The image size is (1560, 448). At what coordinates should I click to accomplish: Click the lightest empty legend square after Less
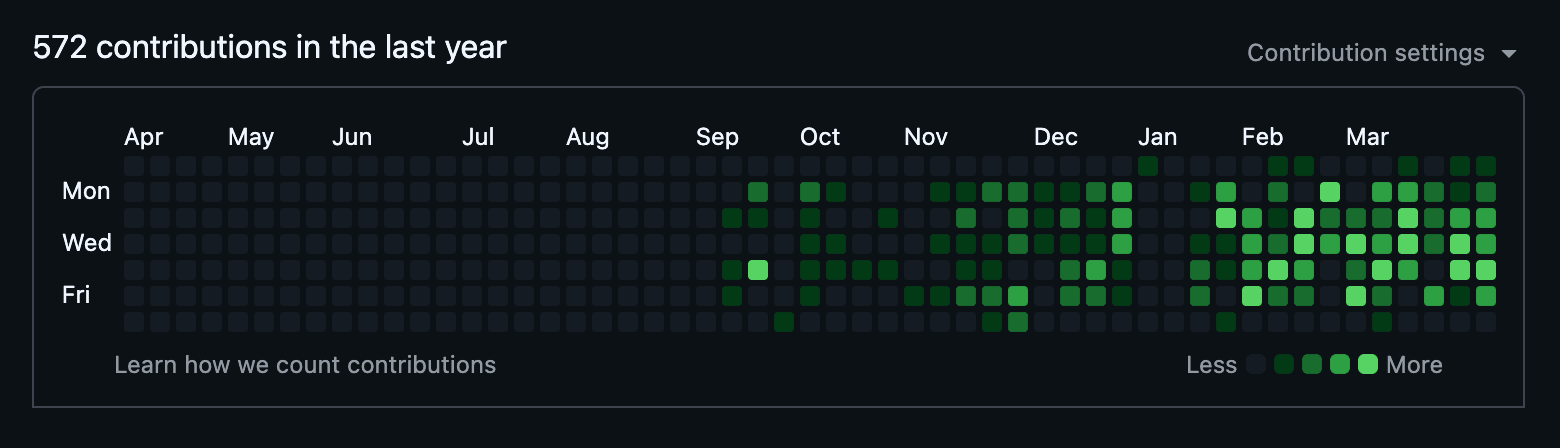[1256, 365]
